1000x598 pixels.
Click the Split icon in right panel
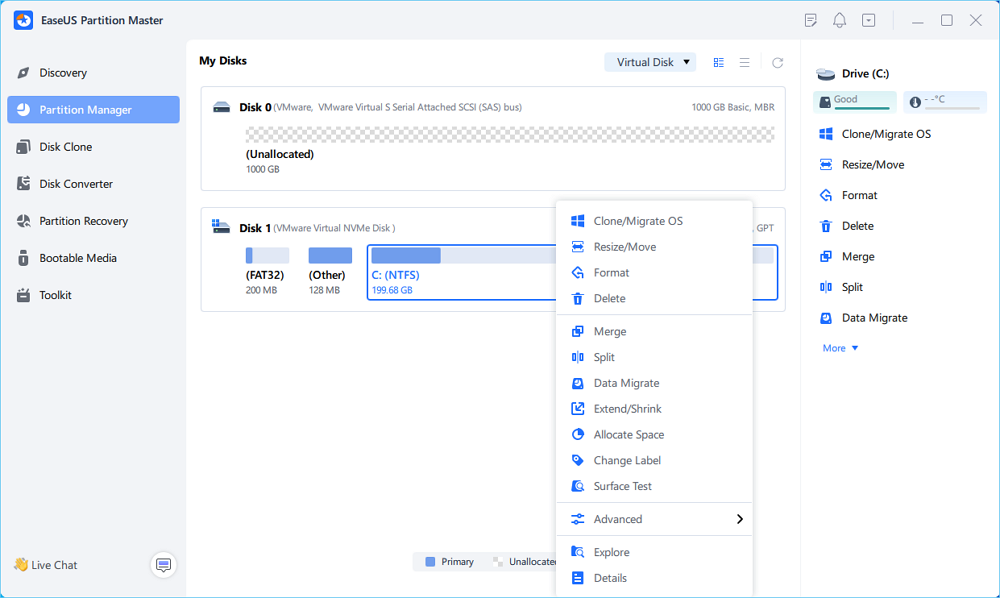coord(826,287)
